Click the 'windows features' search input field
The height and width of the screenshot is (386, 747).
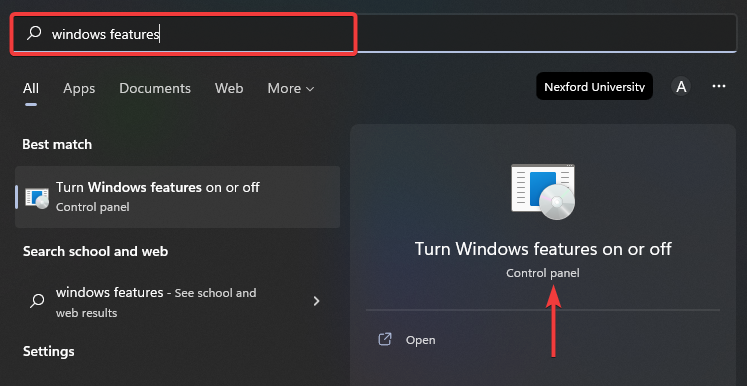point(374,33)
